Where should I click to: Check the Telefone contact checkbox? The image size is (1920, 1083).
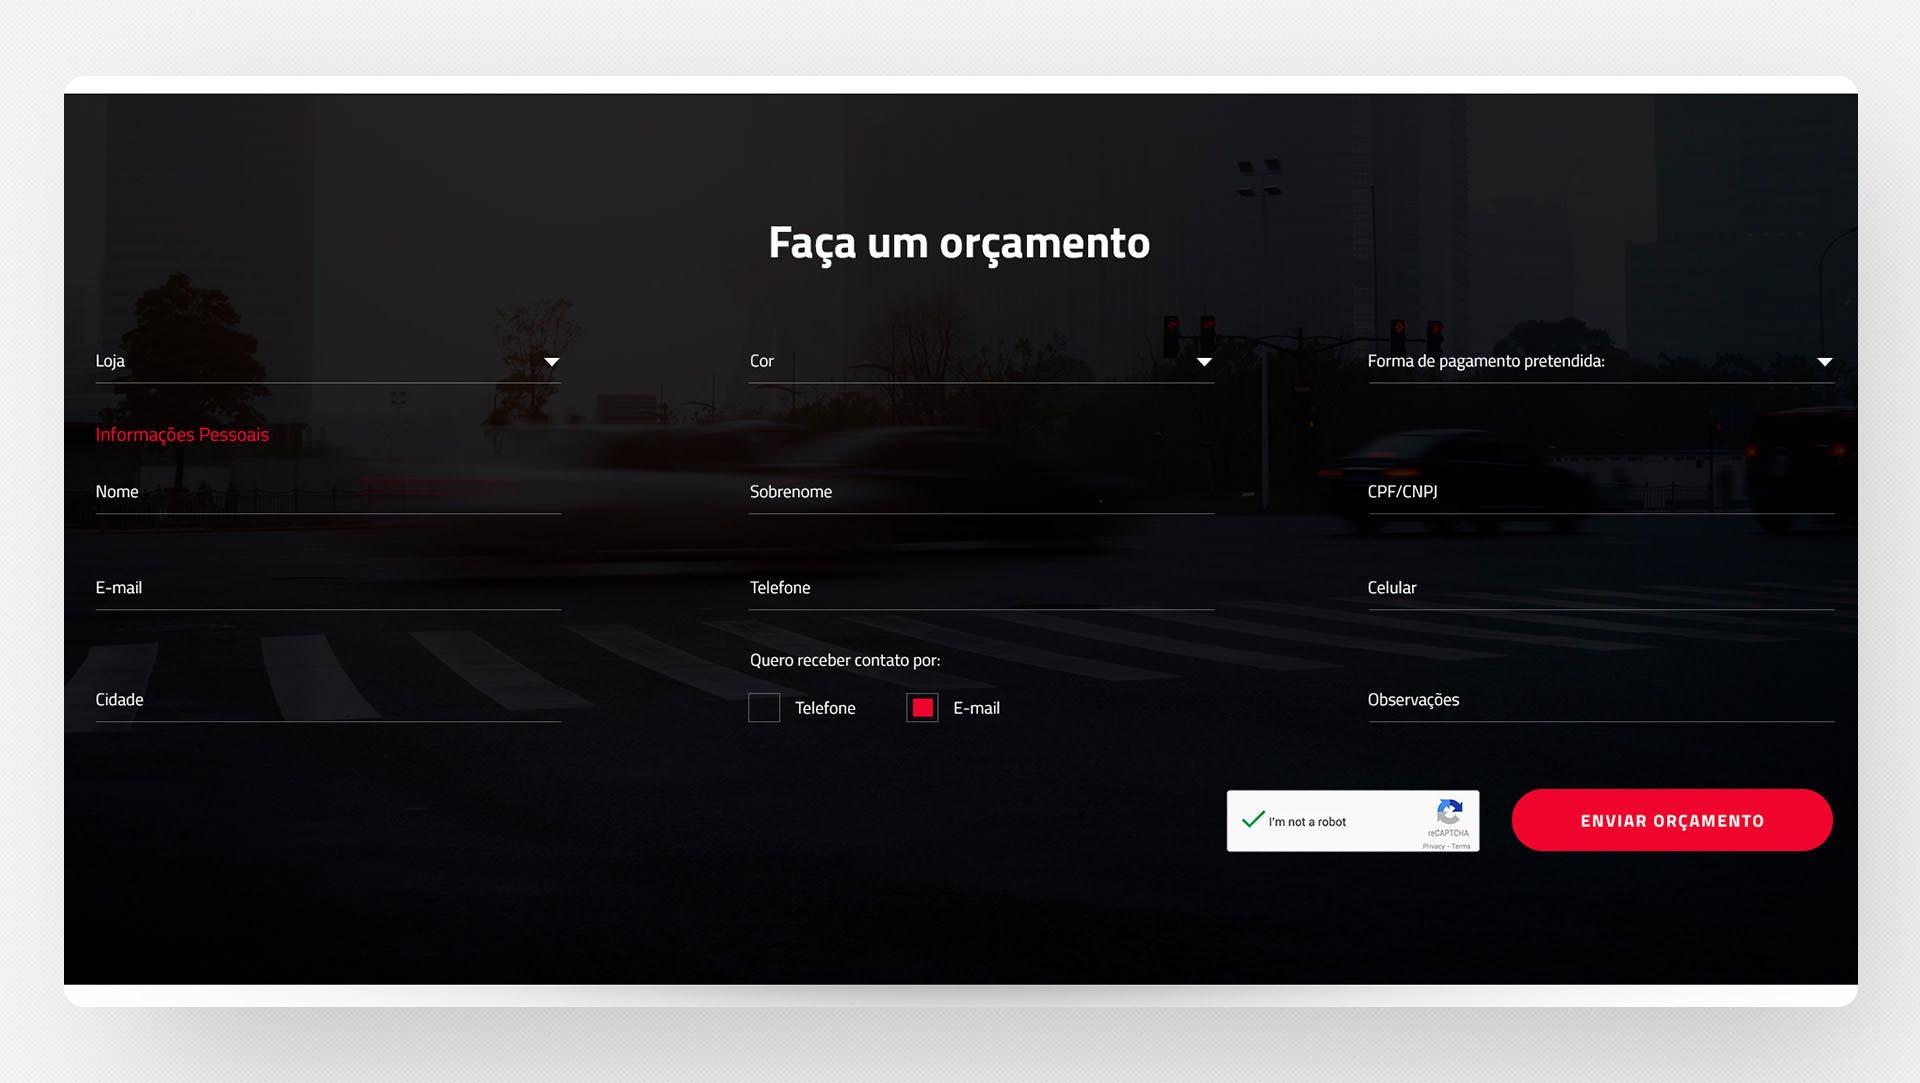tap(764, 708)
